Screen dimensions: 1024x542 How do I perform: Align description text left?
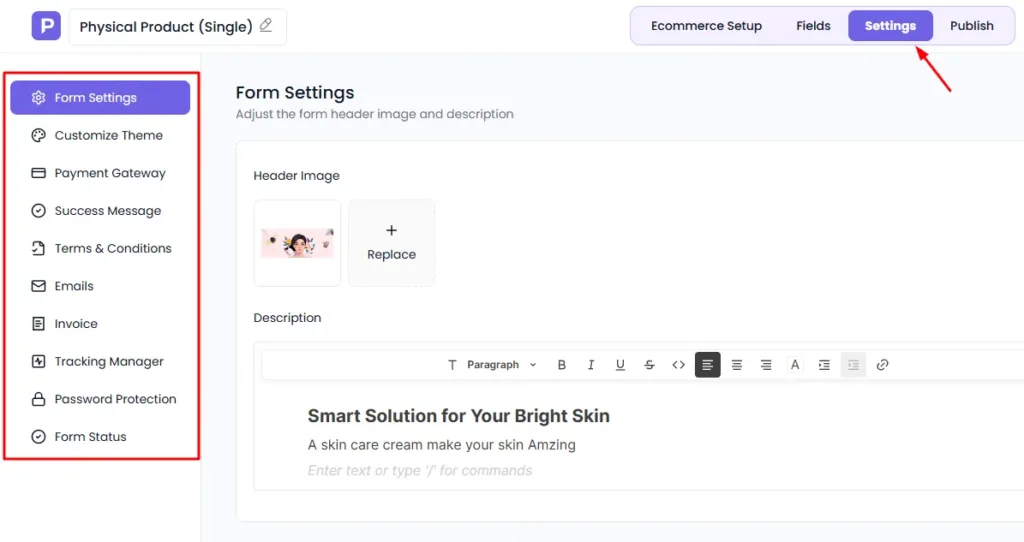[707, 365]
